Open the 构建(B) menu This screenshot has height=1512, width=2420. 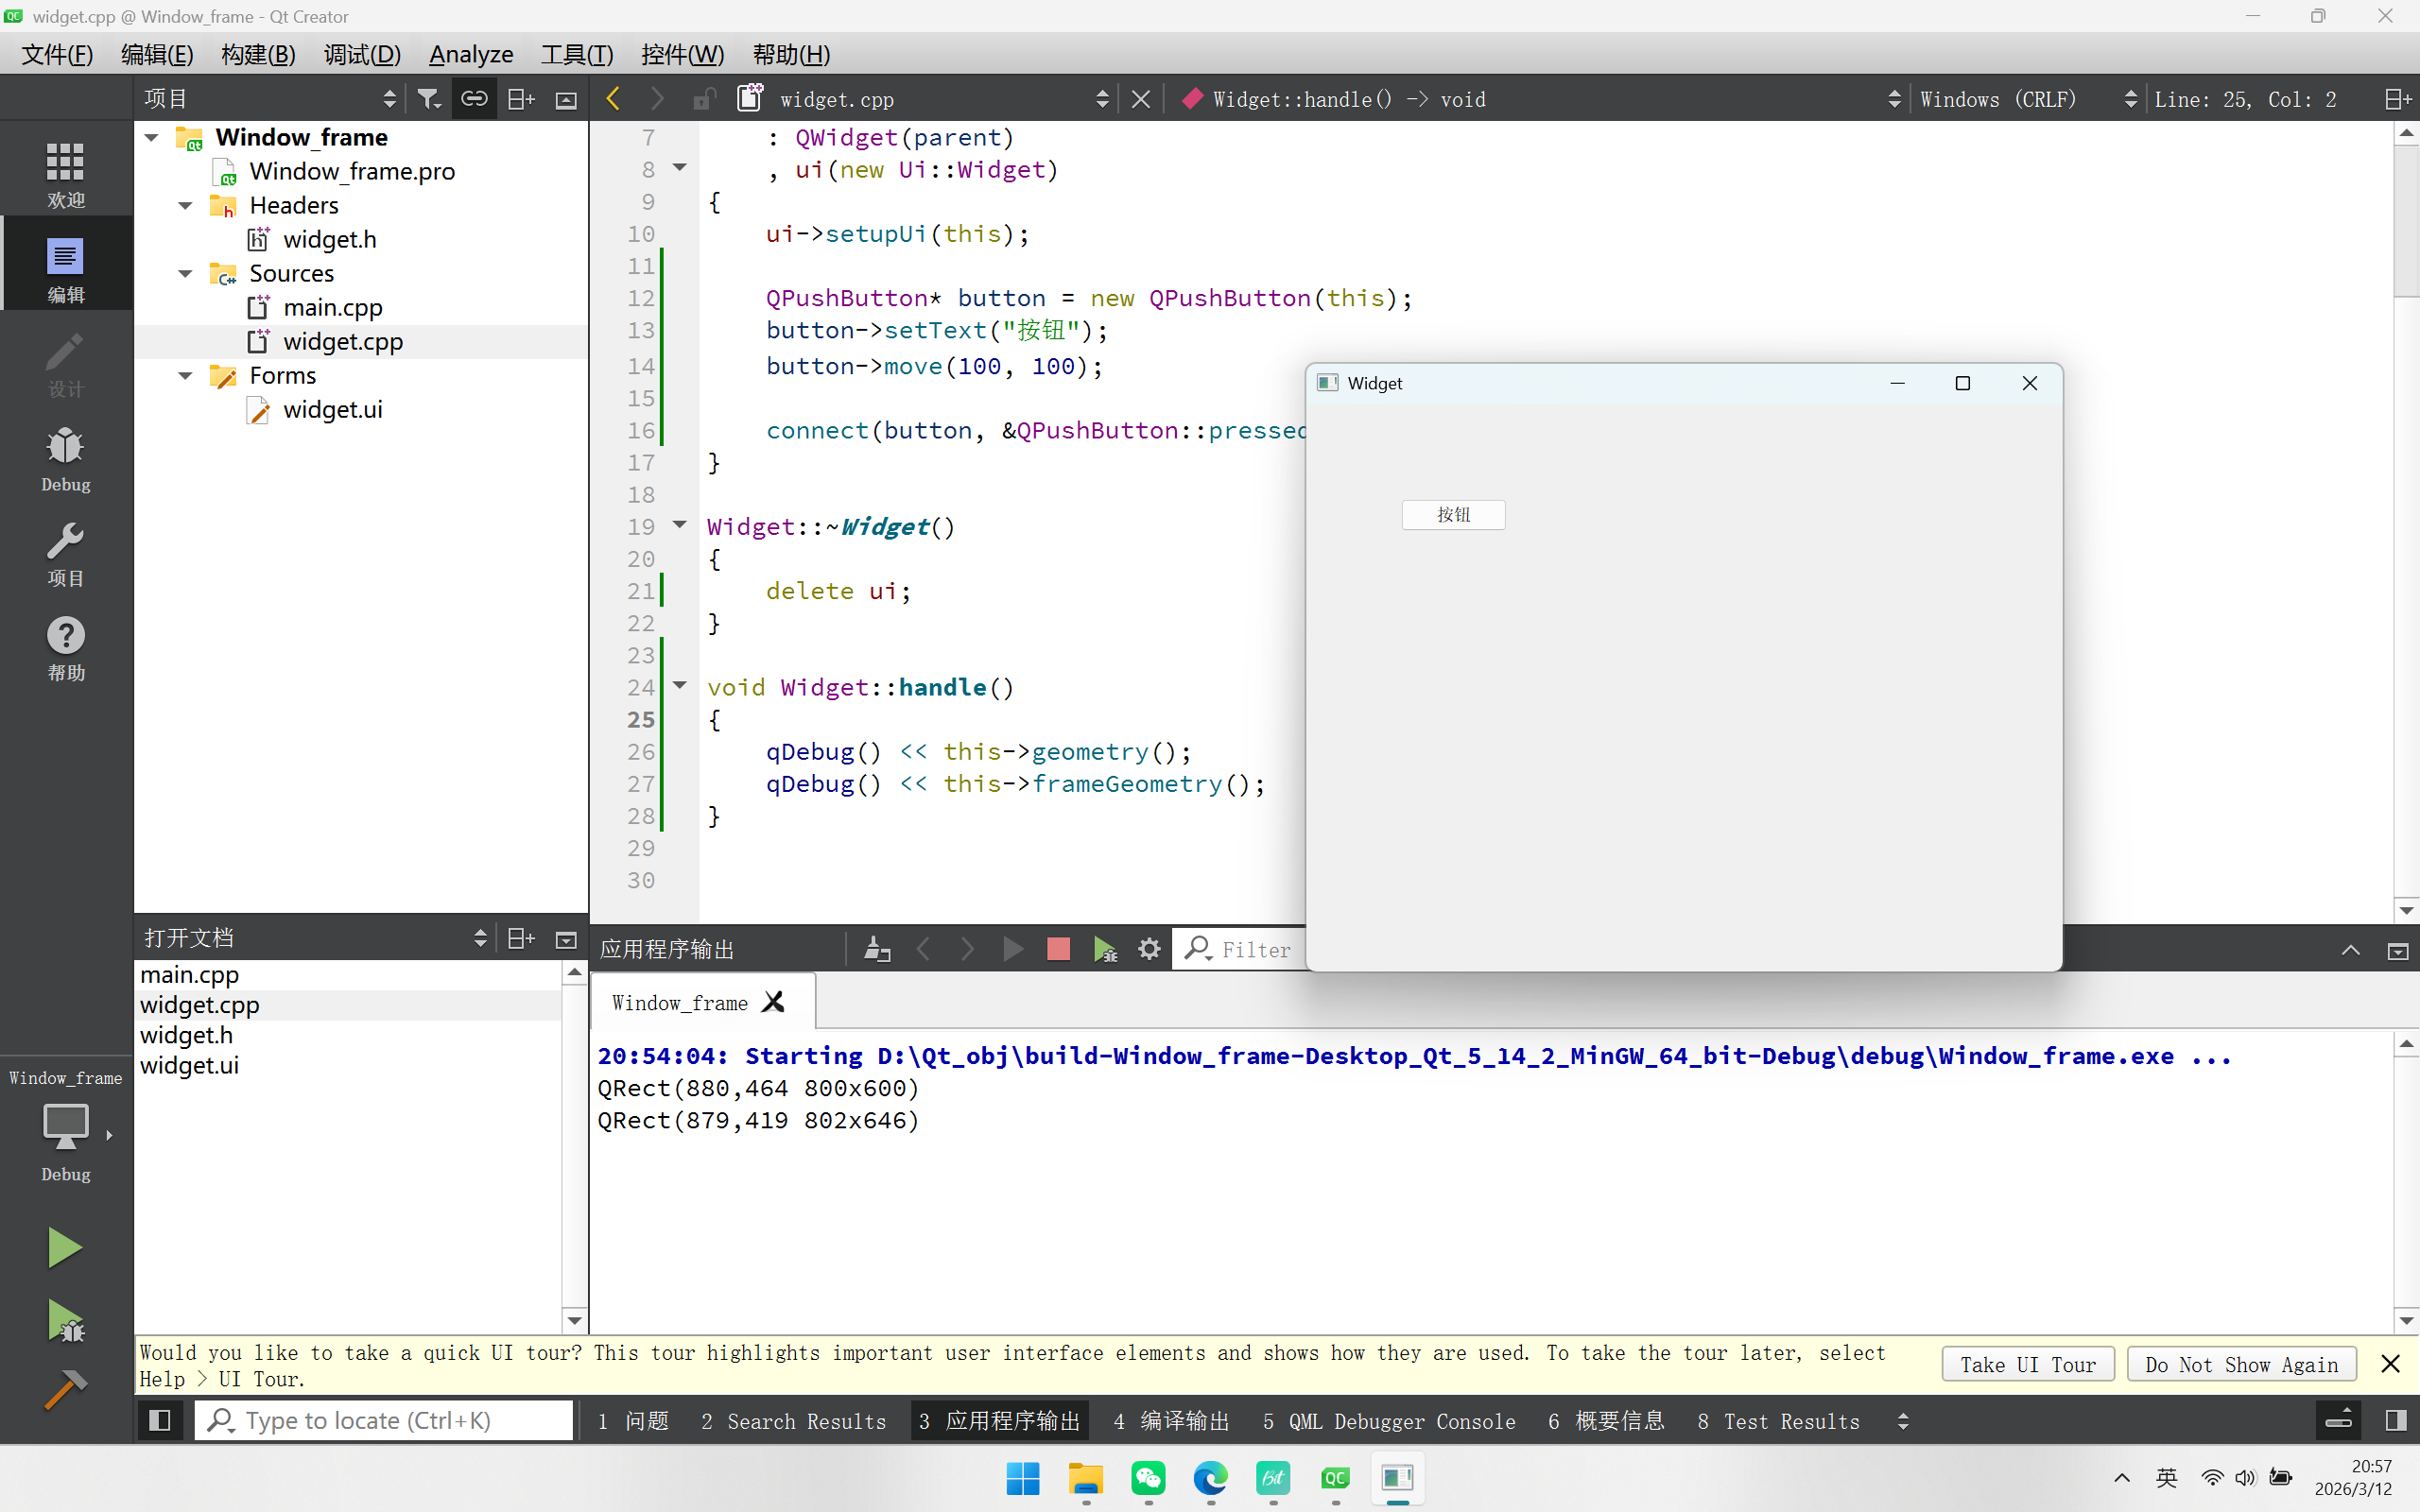click(258, 54)
